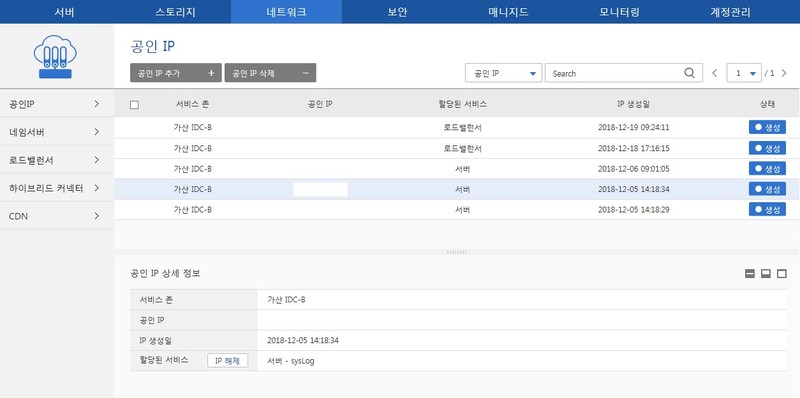Sort by 공인 IP column header
Viewport: 800px width, 398px height.
tap(320, 104)
